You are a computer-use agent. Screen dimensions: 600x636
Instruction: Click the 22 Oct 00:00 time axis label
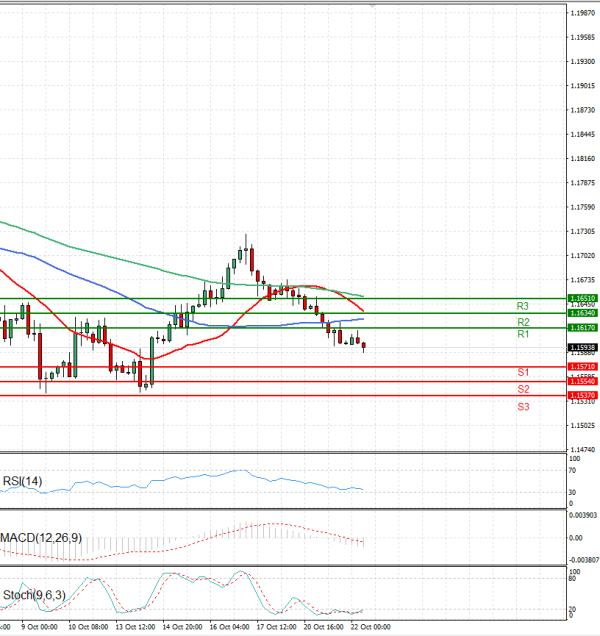click(370, 628)
